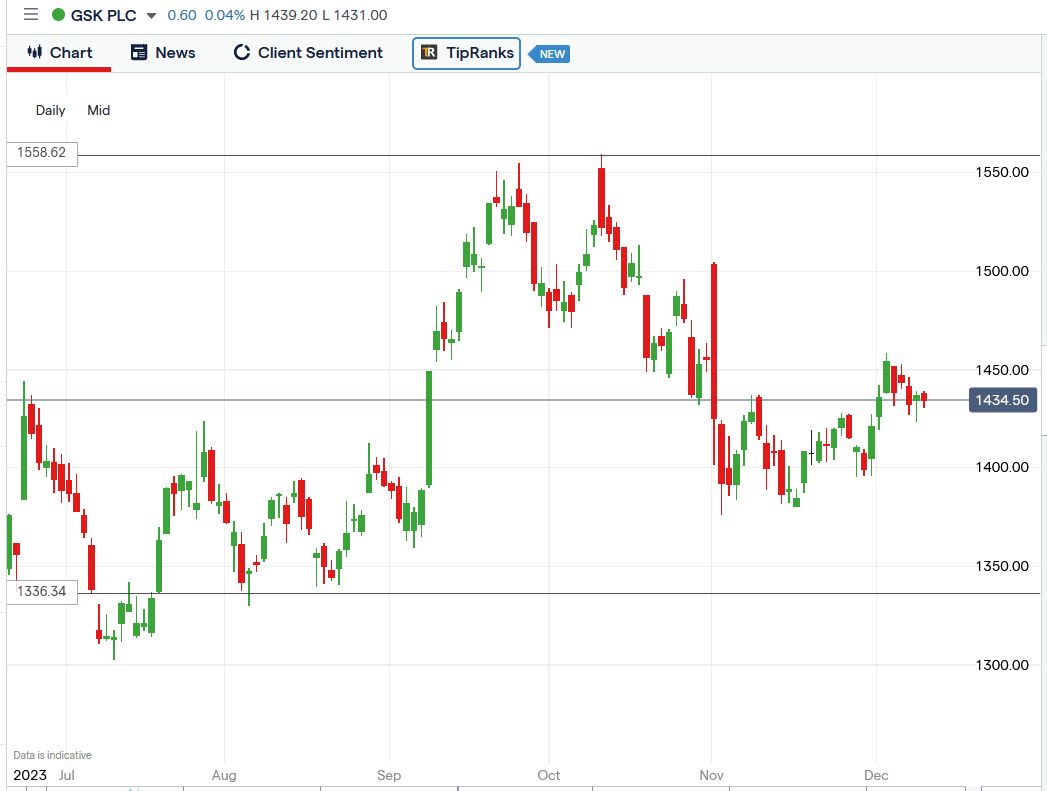Change the Daily timeframe setting
The width and height of the screenshot is (1047, 791).
(x=50, y=110)
